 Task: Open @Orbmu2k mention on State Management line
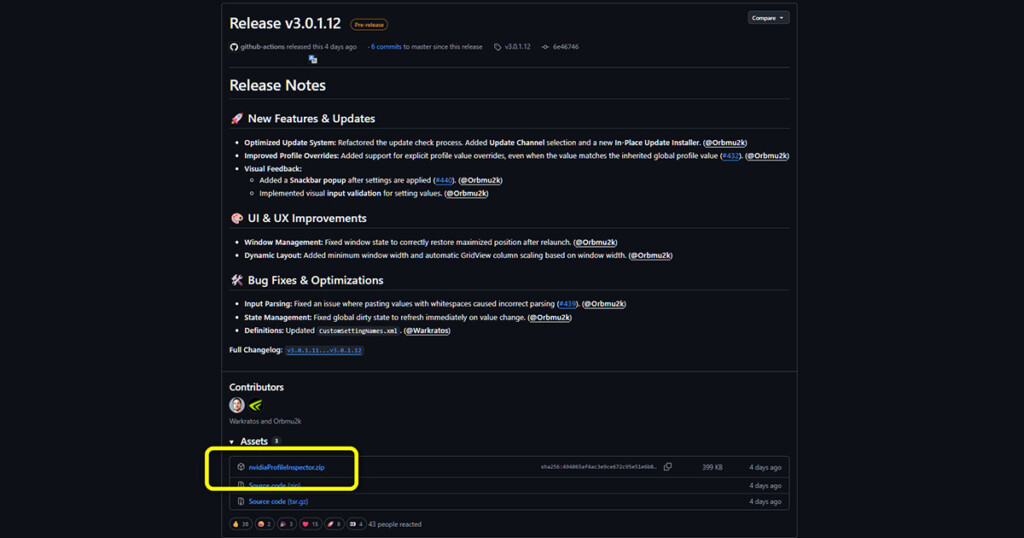point(550,317)
